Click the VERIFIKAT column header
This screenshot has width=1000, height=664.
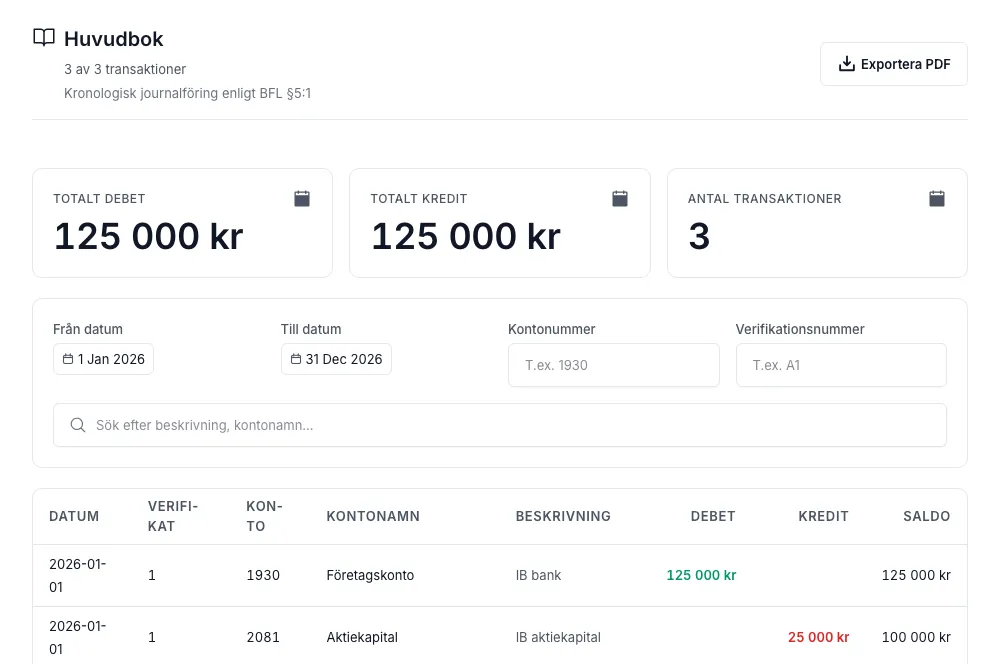click(173, 516)
